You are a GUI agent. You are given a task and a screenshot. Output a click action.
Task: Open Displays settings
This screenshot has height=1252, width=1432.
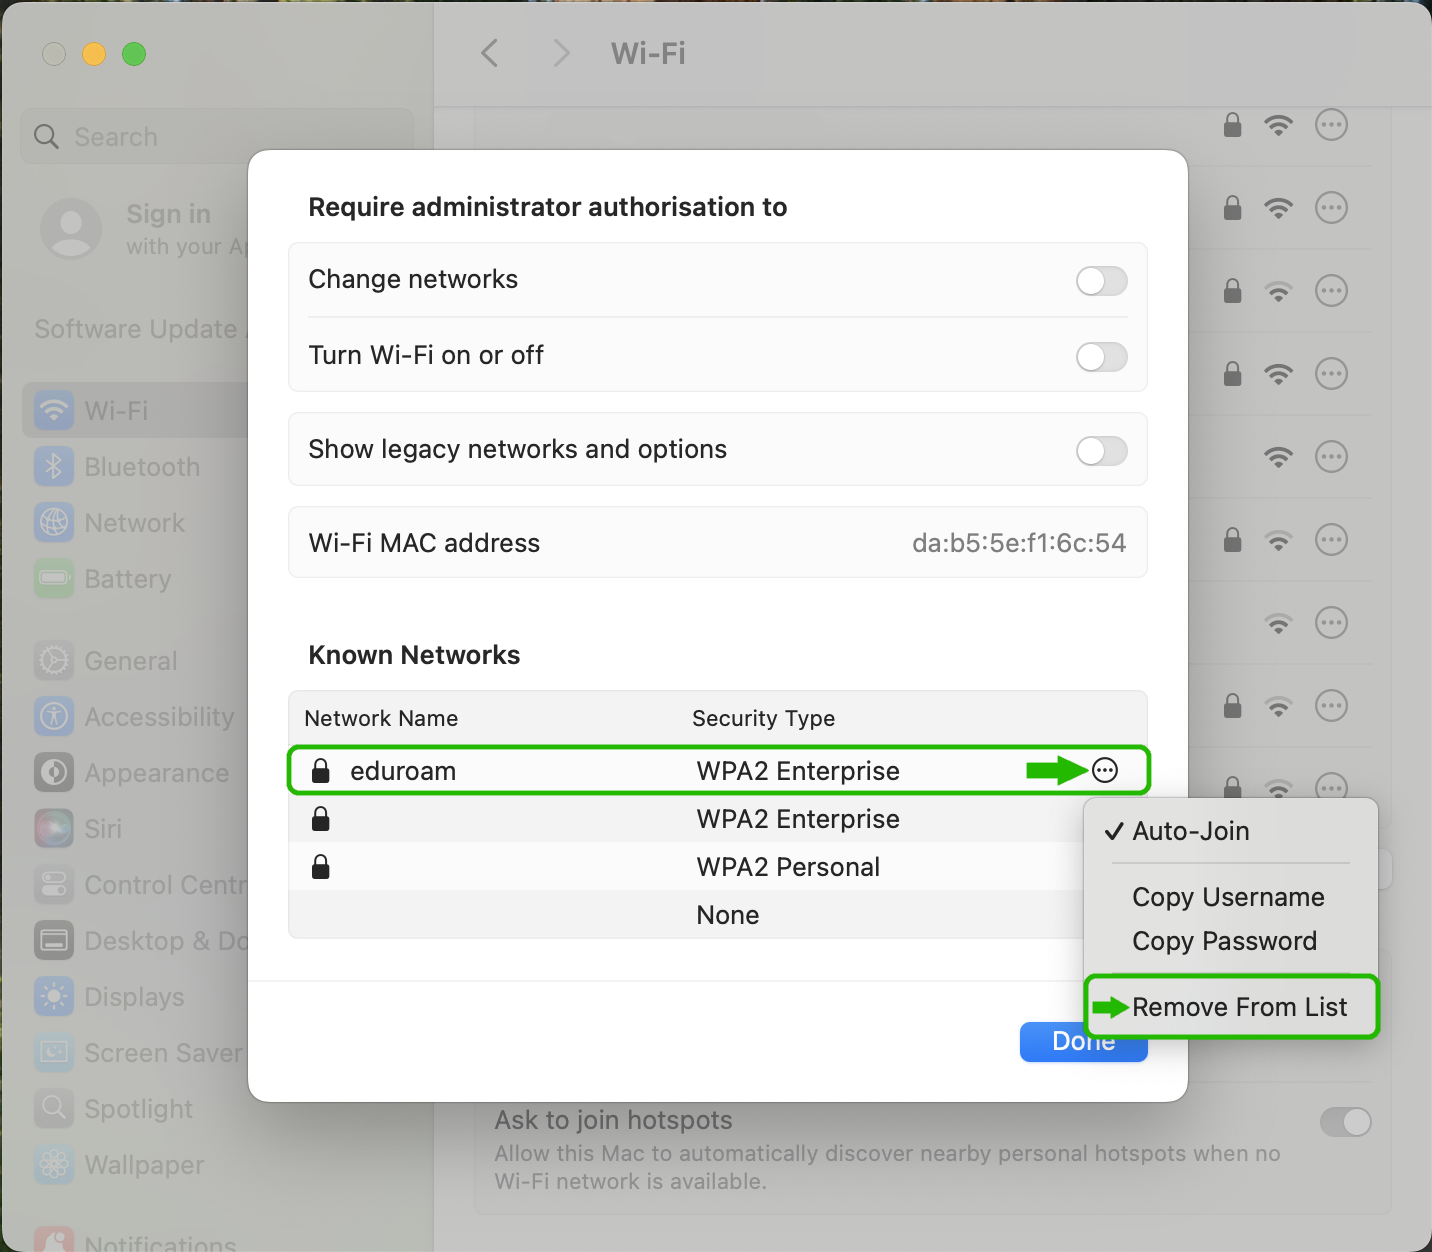134,996
